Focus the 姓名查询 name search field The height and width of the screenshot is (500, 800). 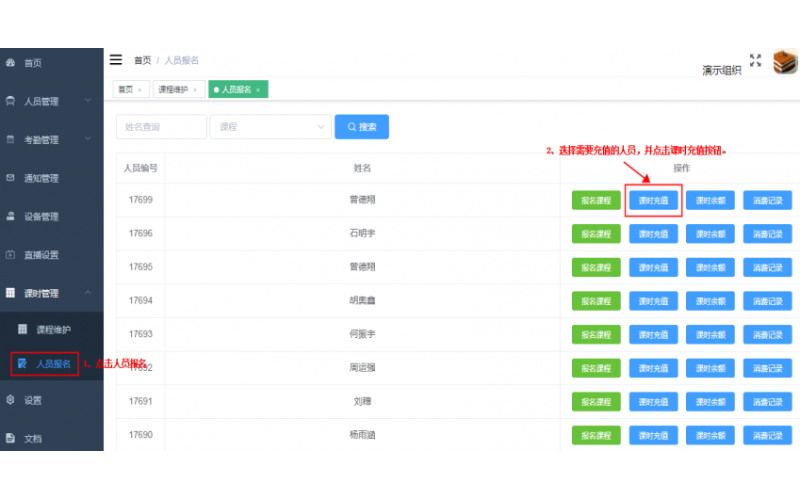pos(161,127)
